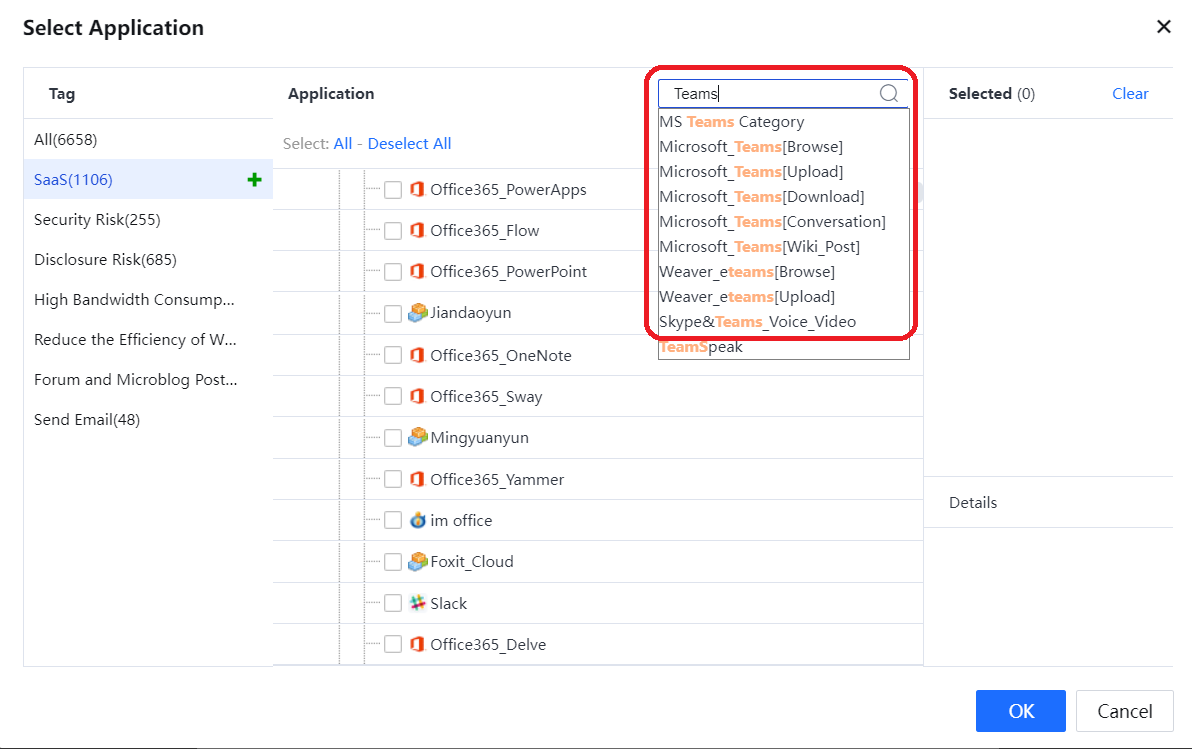Select the SaaS(1106) tag
The image size is (1192, 749).
pyautogui.click(x=148, y=179)
